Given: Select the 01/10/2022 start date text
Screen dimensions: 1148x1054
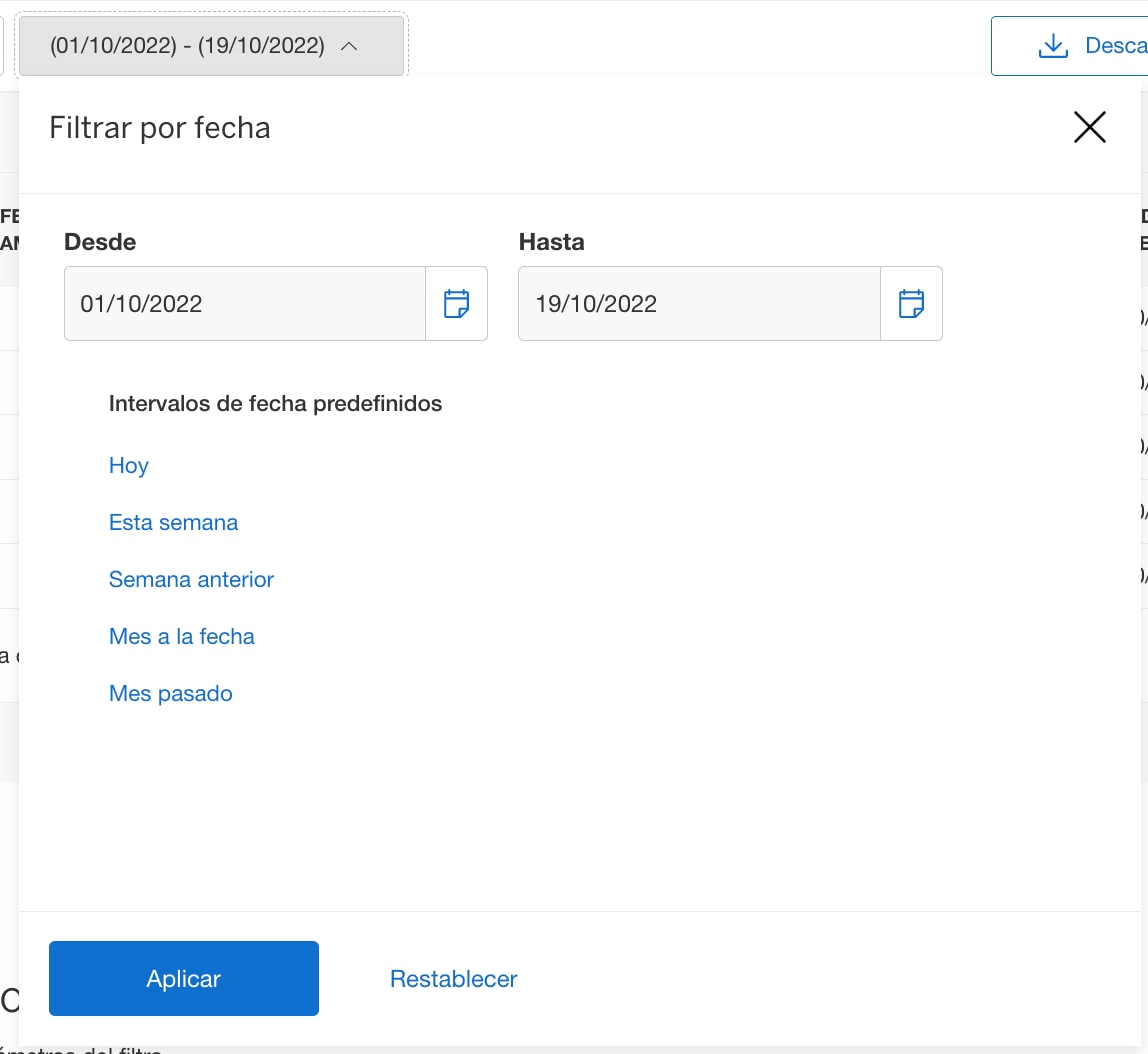Looking at the screenshot, I should coord(140,303).
